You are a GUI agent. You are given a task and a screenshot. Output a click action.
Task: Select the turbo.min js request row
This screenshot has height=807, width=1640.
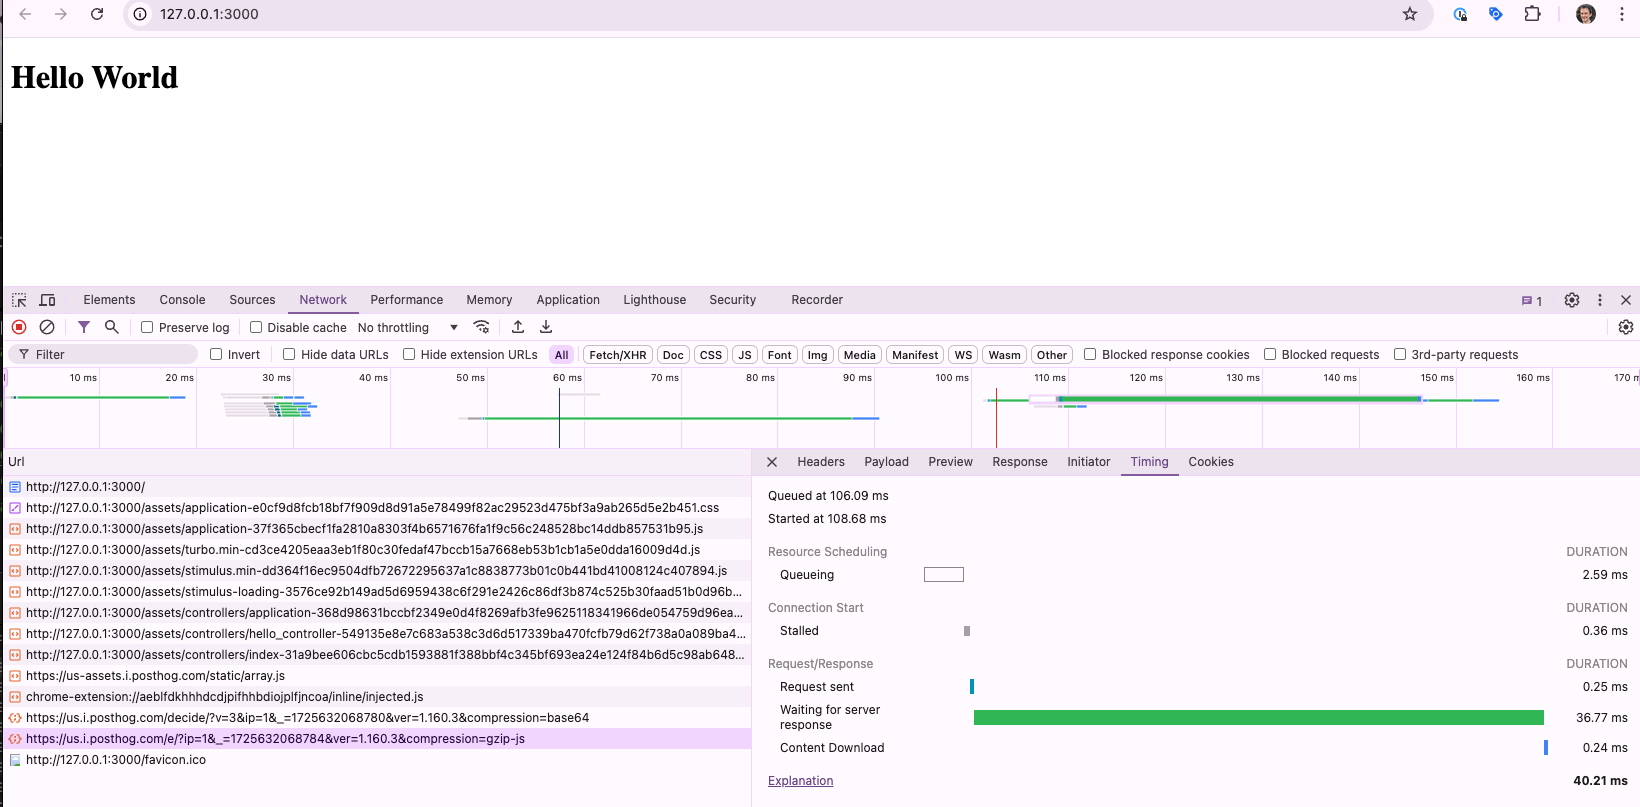tap(376, 550)
